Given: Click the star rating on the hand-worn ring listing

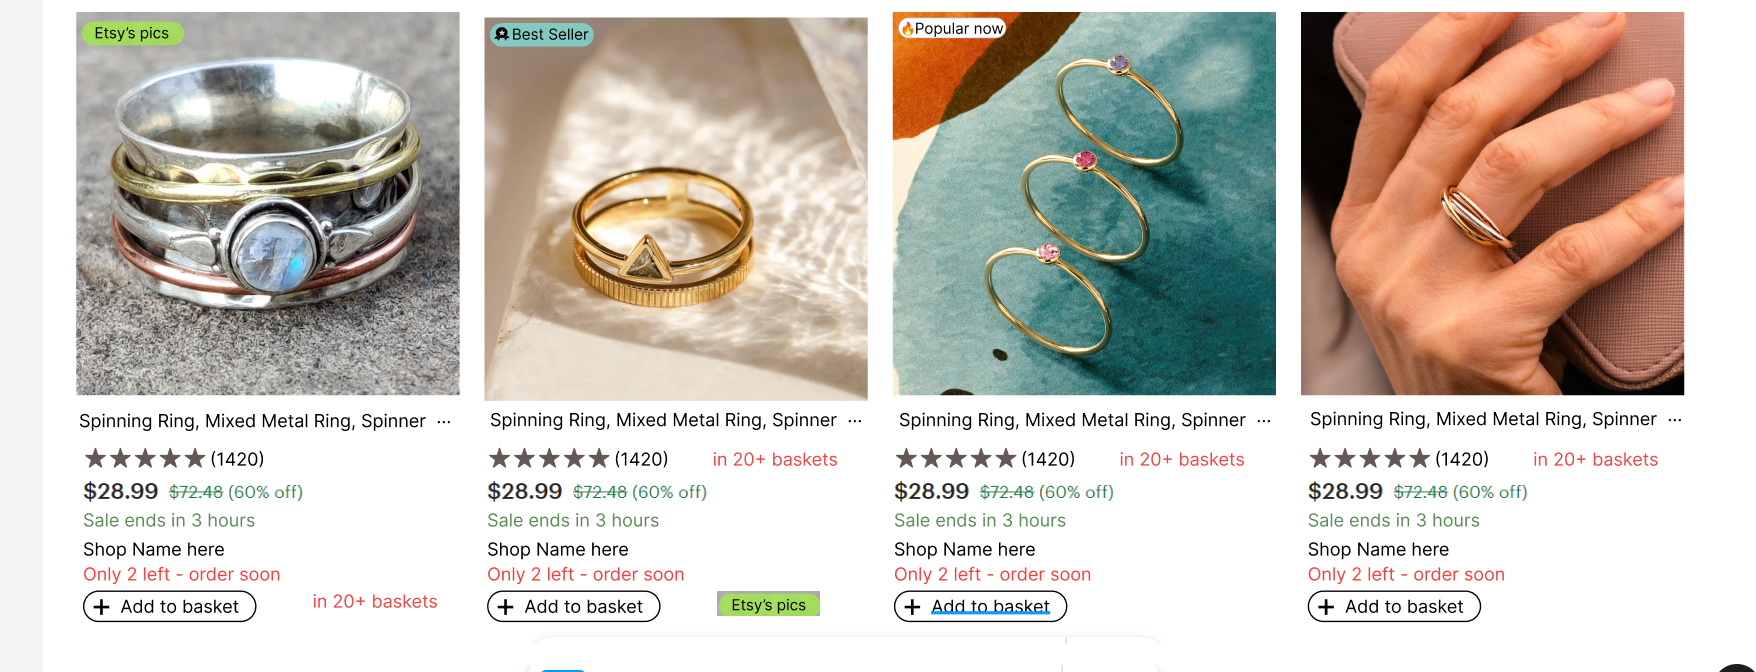Looking at the screenshot, I should (1369, 459).
